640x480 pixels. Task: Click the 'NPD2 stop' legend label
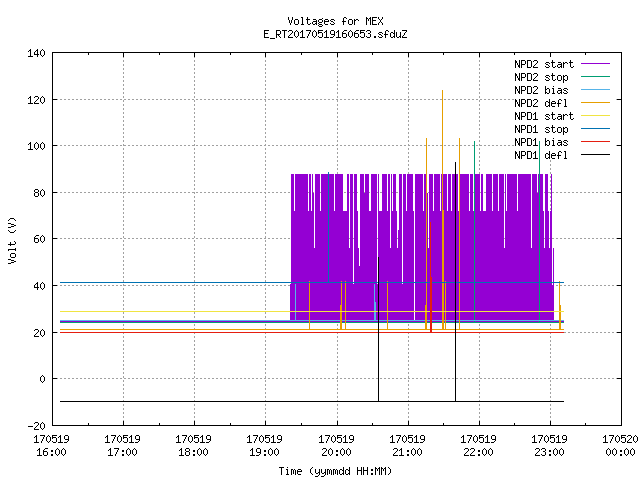pyautogui.click(x=541, y=77)
